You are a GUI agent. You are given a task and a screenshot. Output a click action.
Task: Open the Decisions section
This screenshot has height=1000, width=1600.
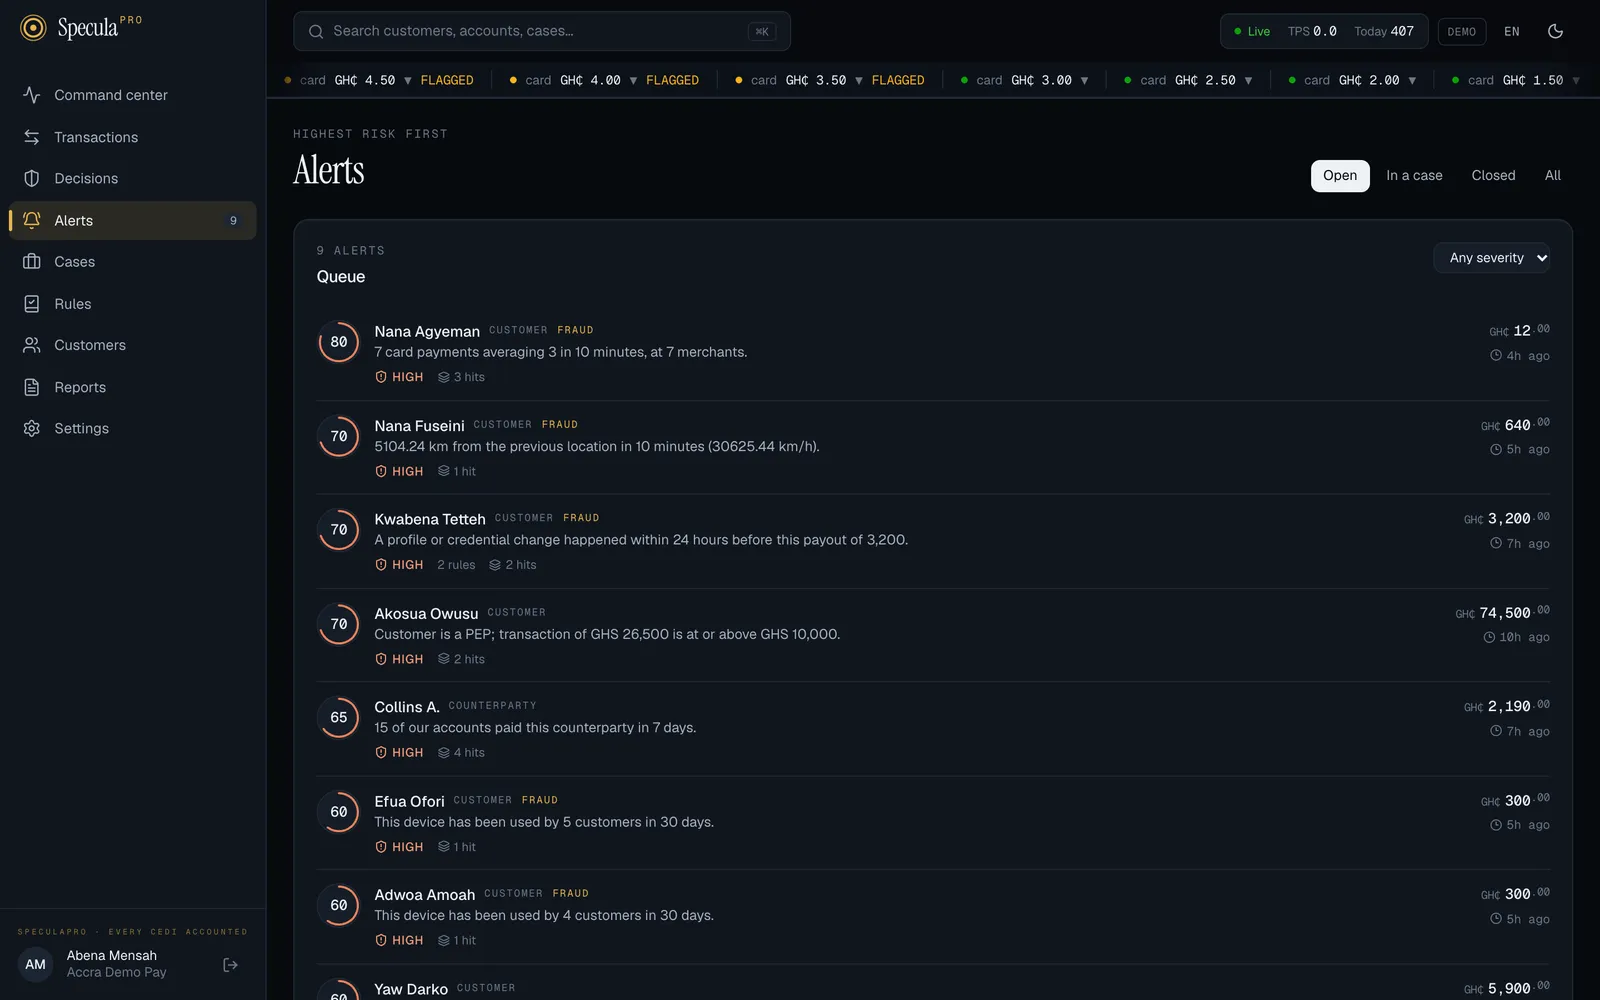133,178
